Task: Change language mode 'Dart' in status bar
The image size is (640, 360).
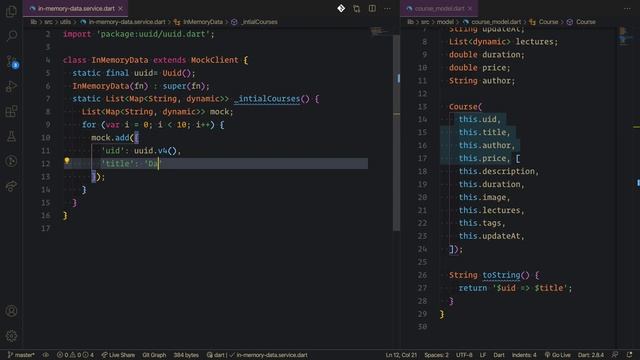Action: (499, 355)
